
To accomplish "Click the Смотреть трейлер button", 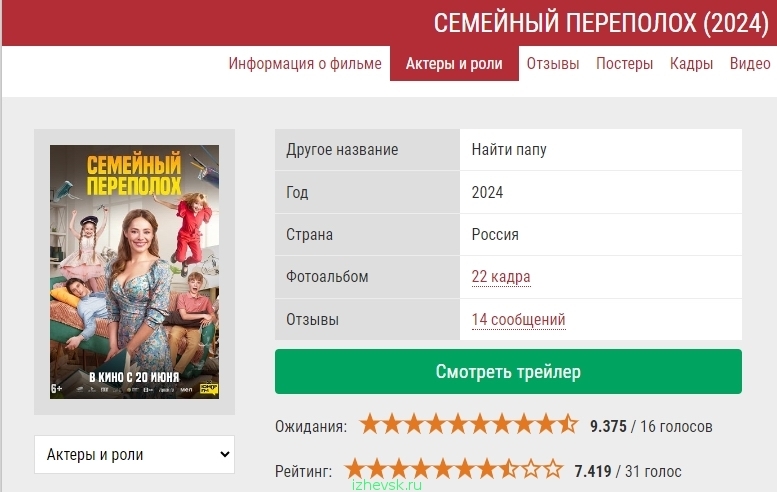I will 508,372.
